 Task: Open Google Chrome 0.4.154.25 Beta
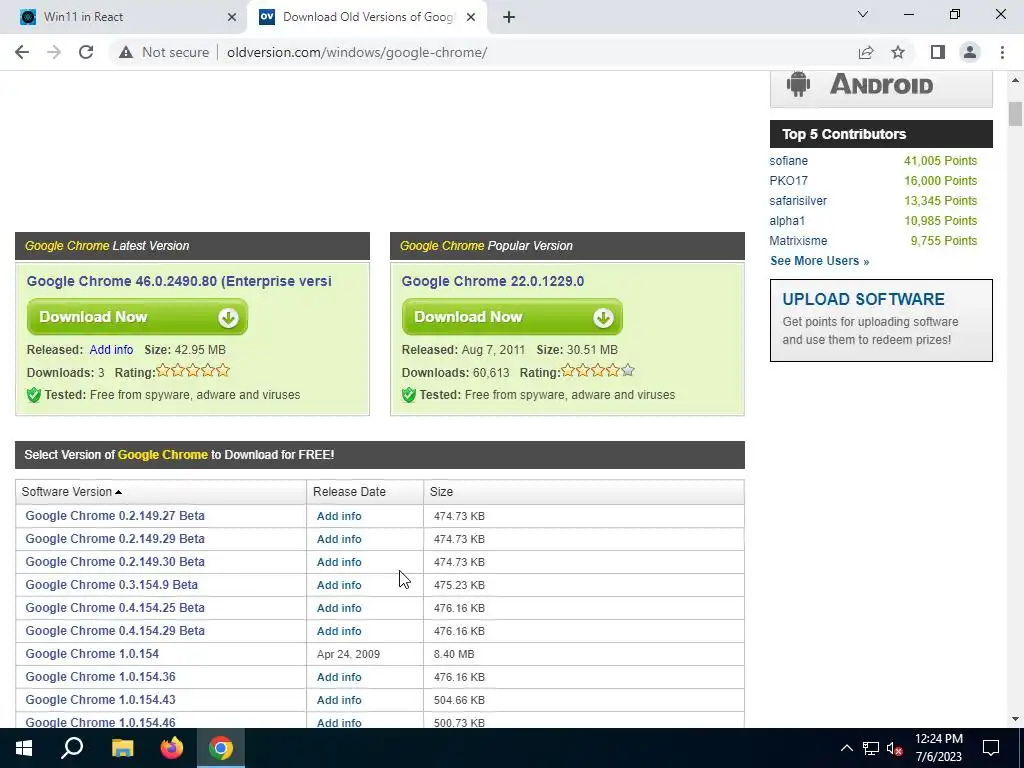pos(115,607)
